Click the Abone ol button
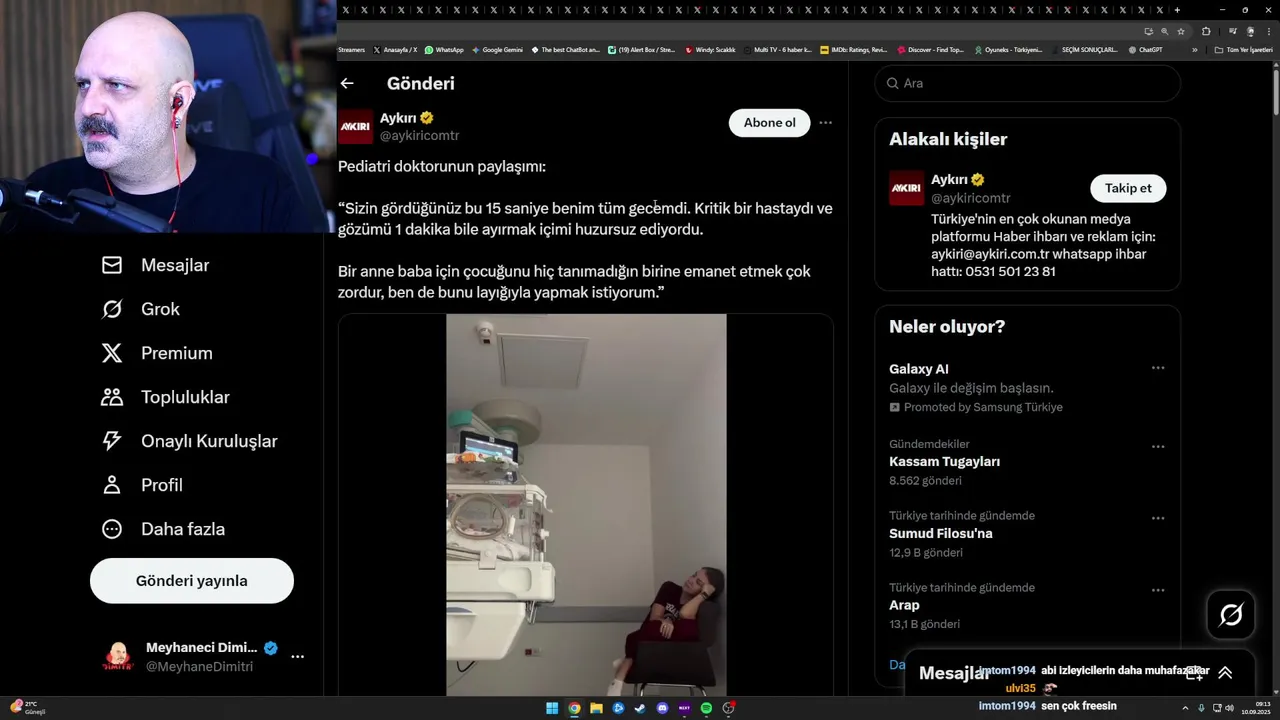The height and width of the screenshot is (720, 1280). 770,123
